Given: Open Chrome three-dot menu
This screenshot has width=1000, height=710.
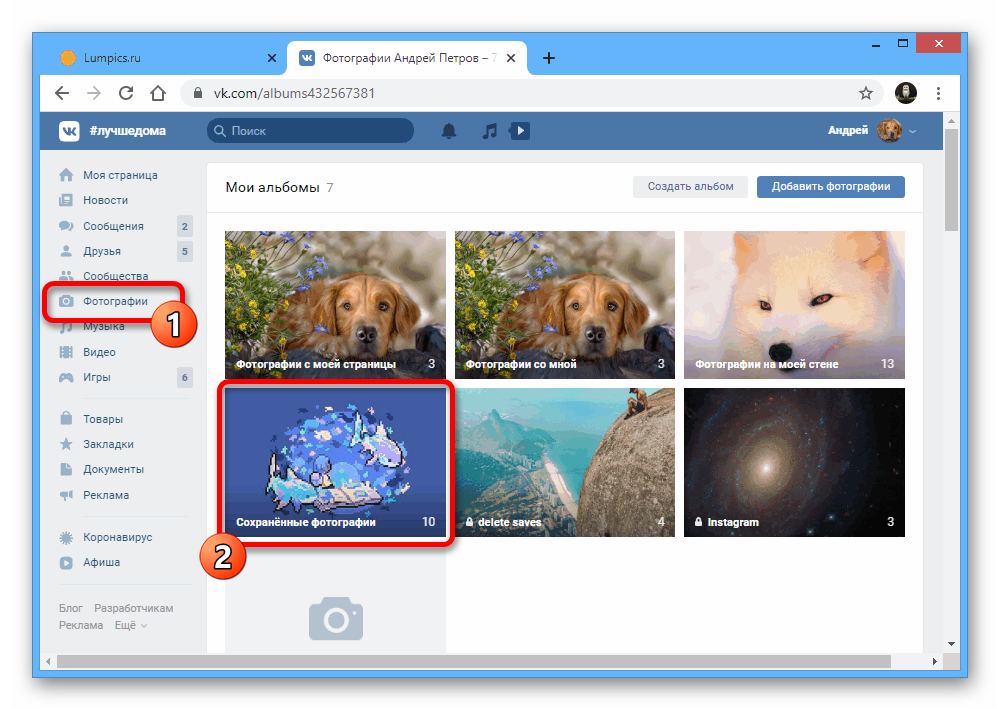Looking at the screenshot, I should pos(938,93).
